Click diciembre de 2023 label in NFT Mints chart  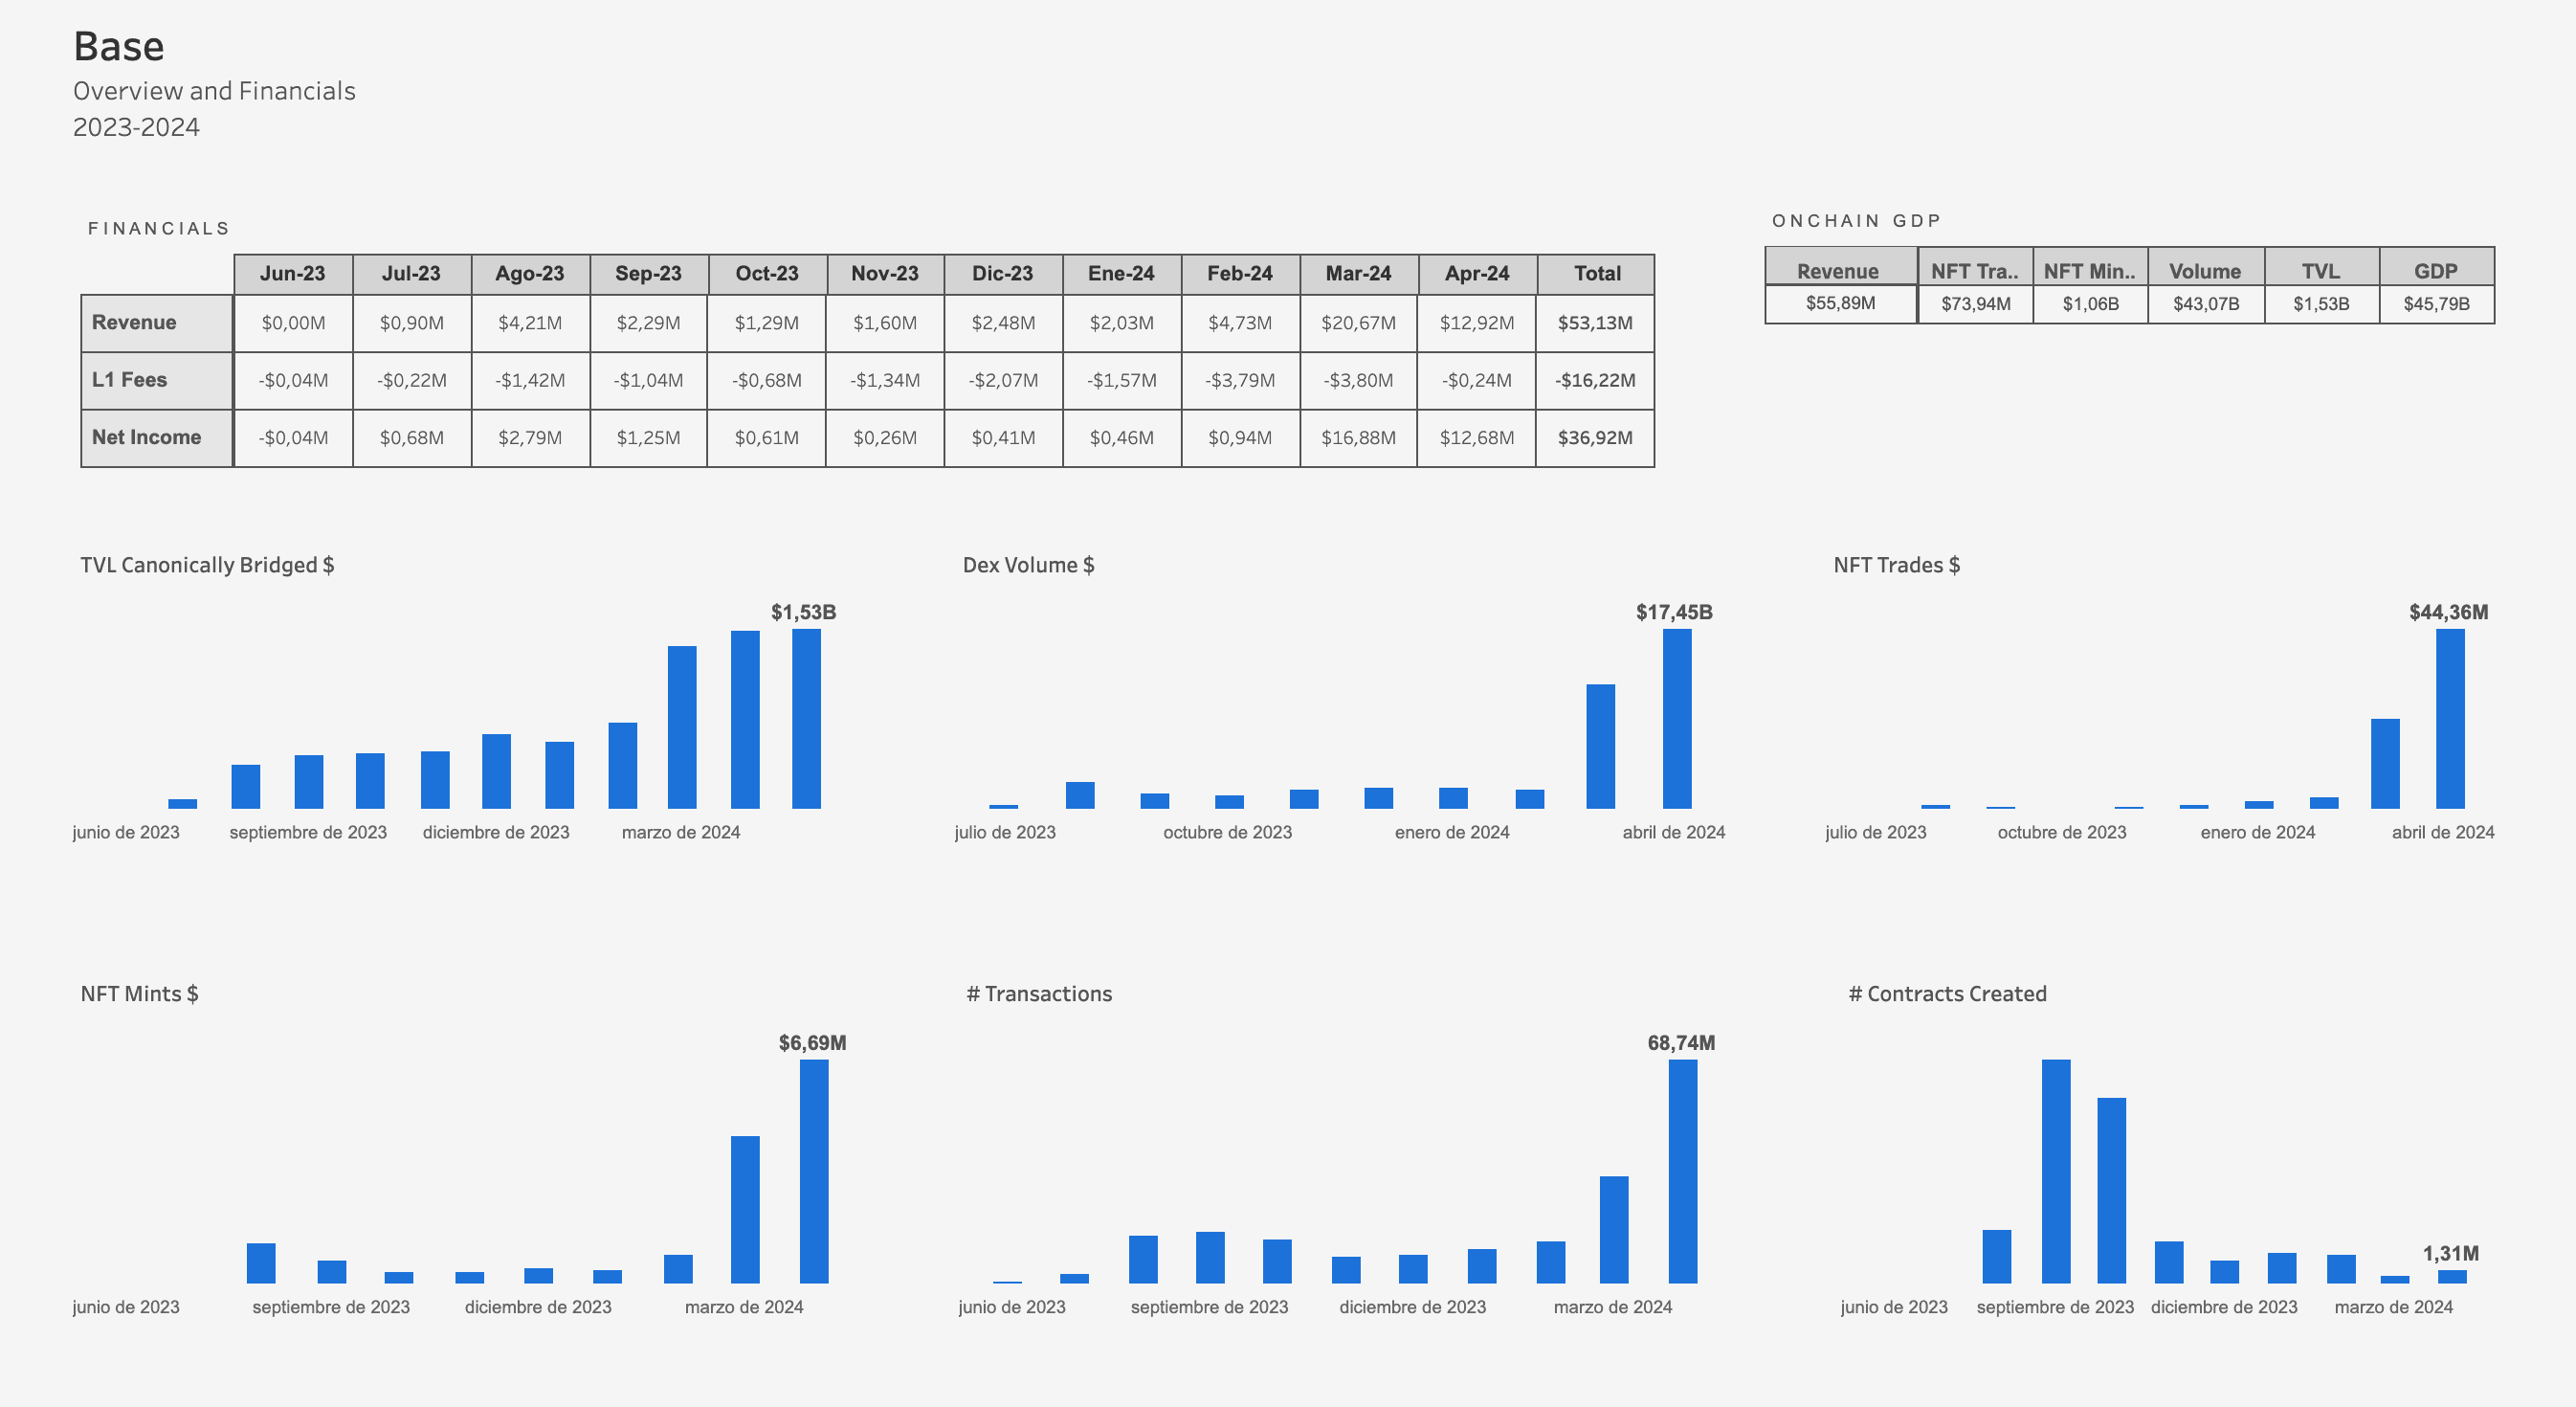[538, 1307]
